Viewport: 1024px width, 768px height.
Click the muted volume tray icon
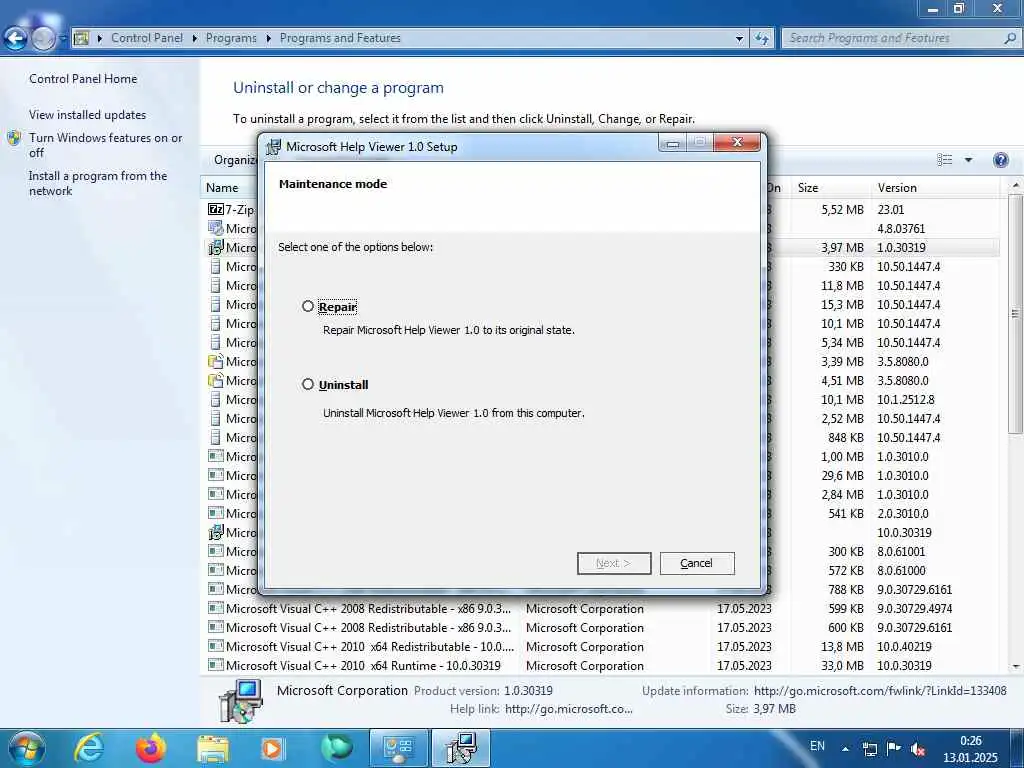[x=918, y=749]
